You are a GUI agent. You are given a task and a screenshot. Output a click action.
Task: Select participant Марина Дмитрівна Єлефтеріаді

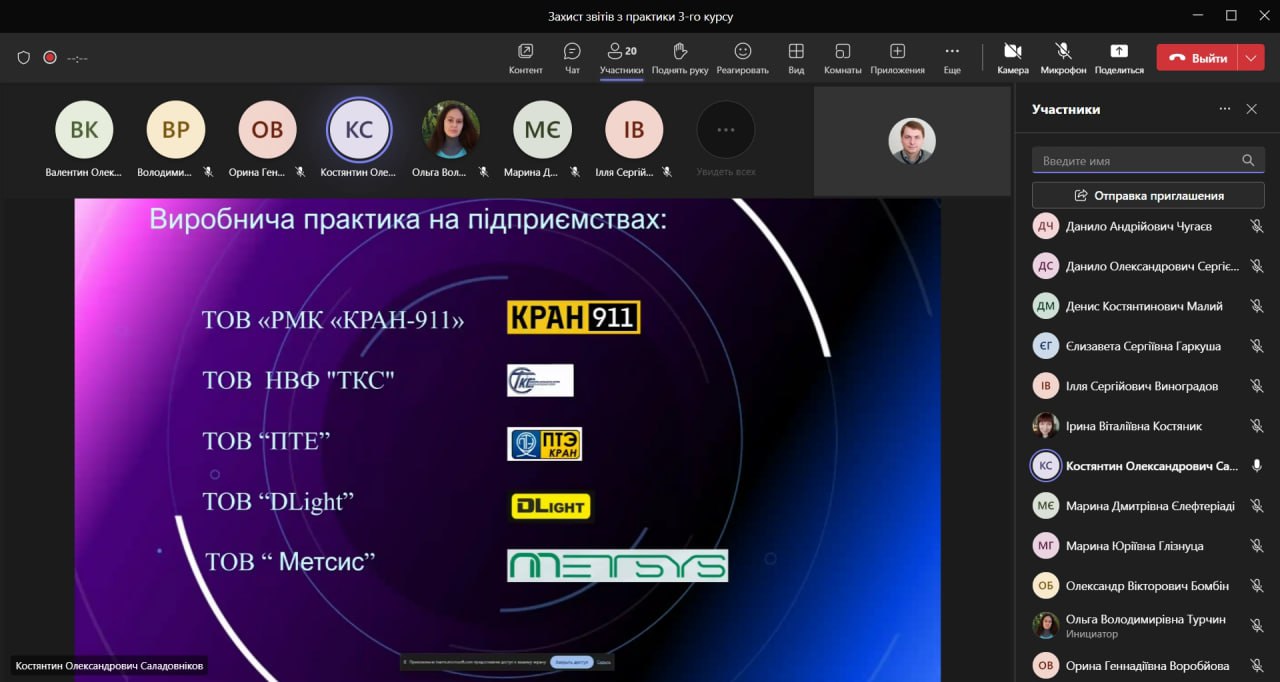[1148, 506]
